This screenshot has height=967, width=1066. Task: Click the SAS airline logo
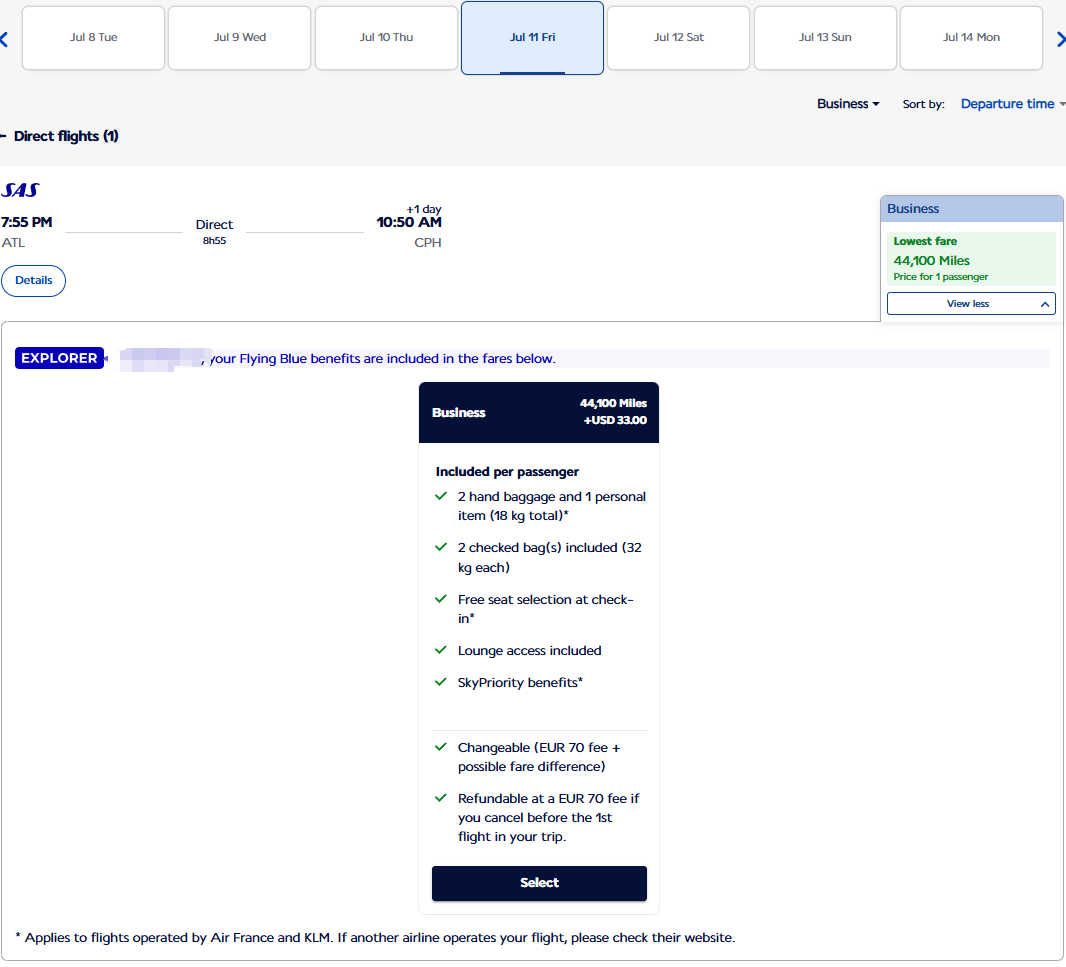coord(20,190)
